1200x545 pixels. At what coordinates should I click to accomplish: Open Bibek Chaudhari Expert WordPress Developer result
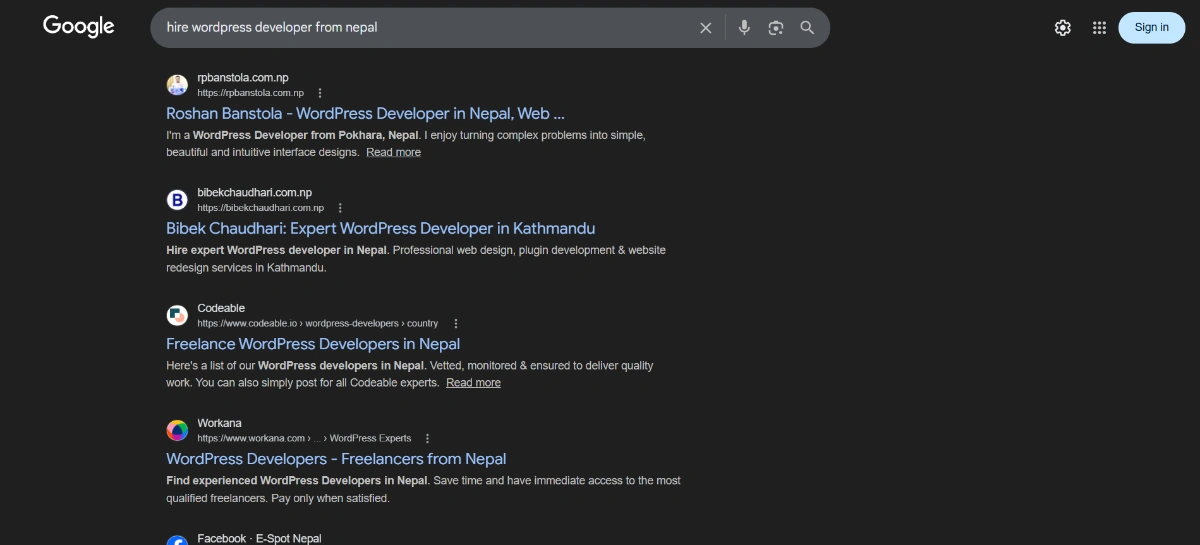pos(380,229)
